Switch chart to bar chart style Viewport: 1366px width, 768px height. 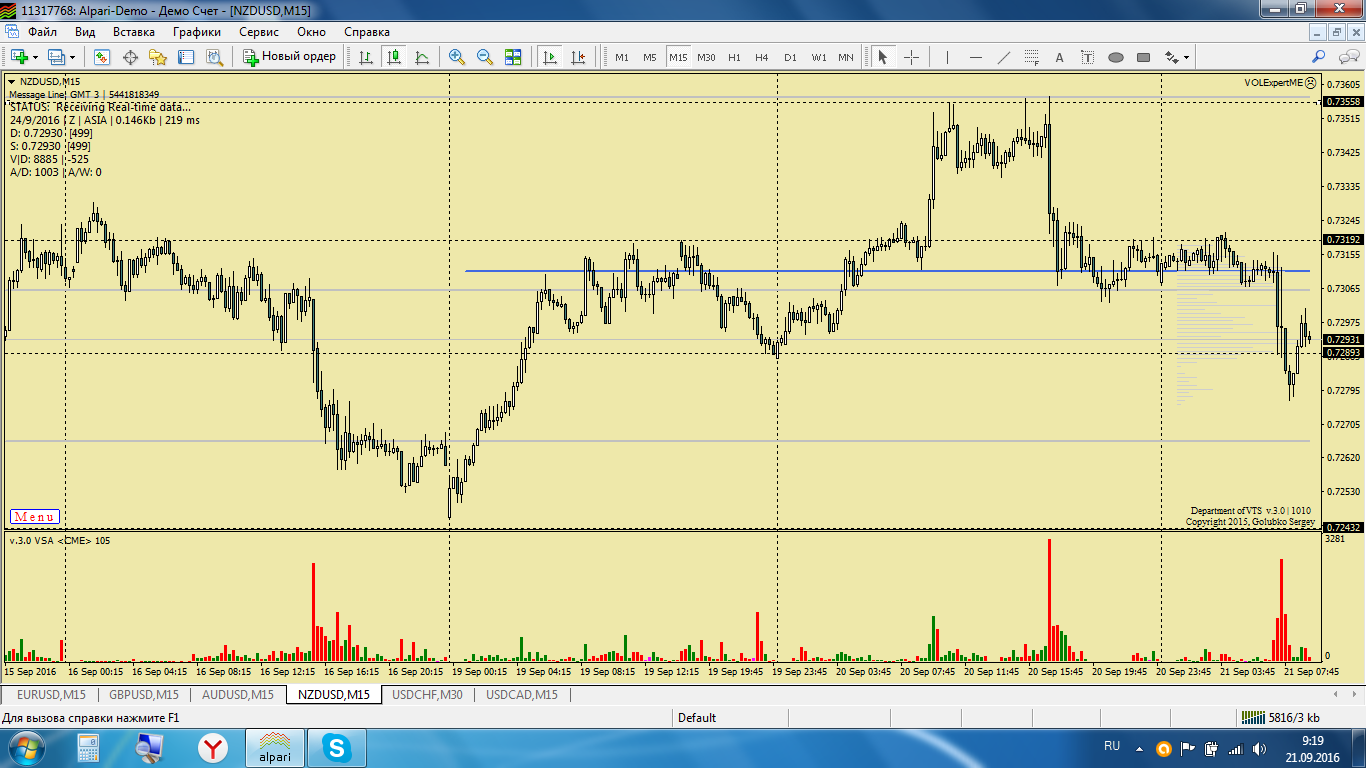366,57
